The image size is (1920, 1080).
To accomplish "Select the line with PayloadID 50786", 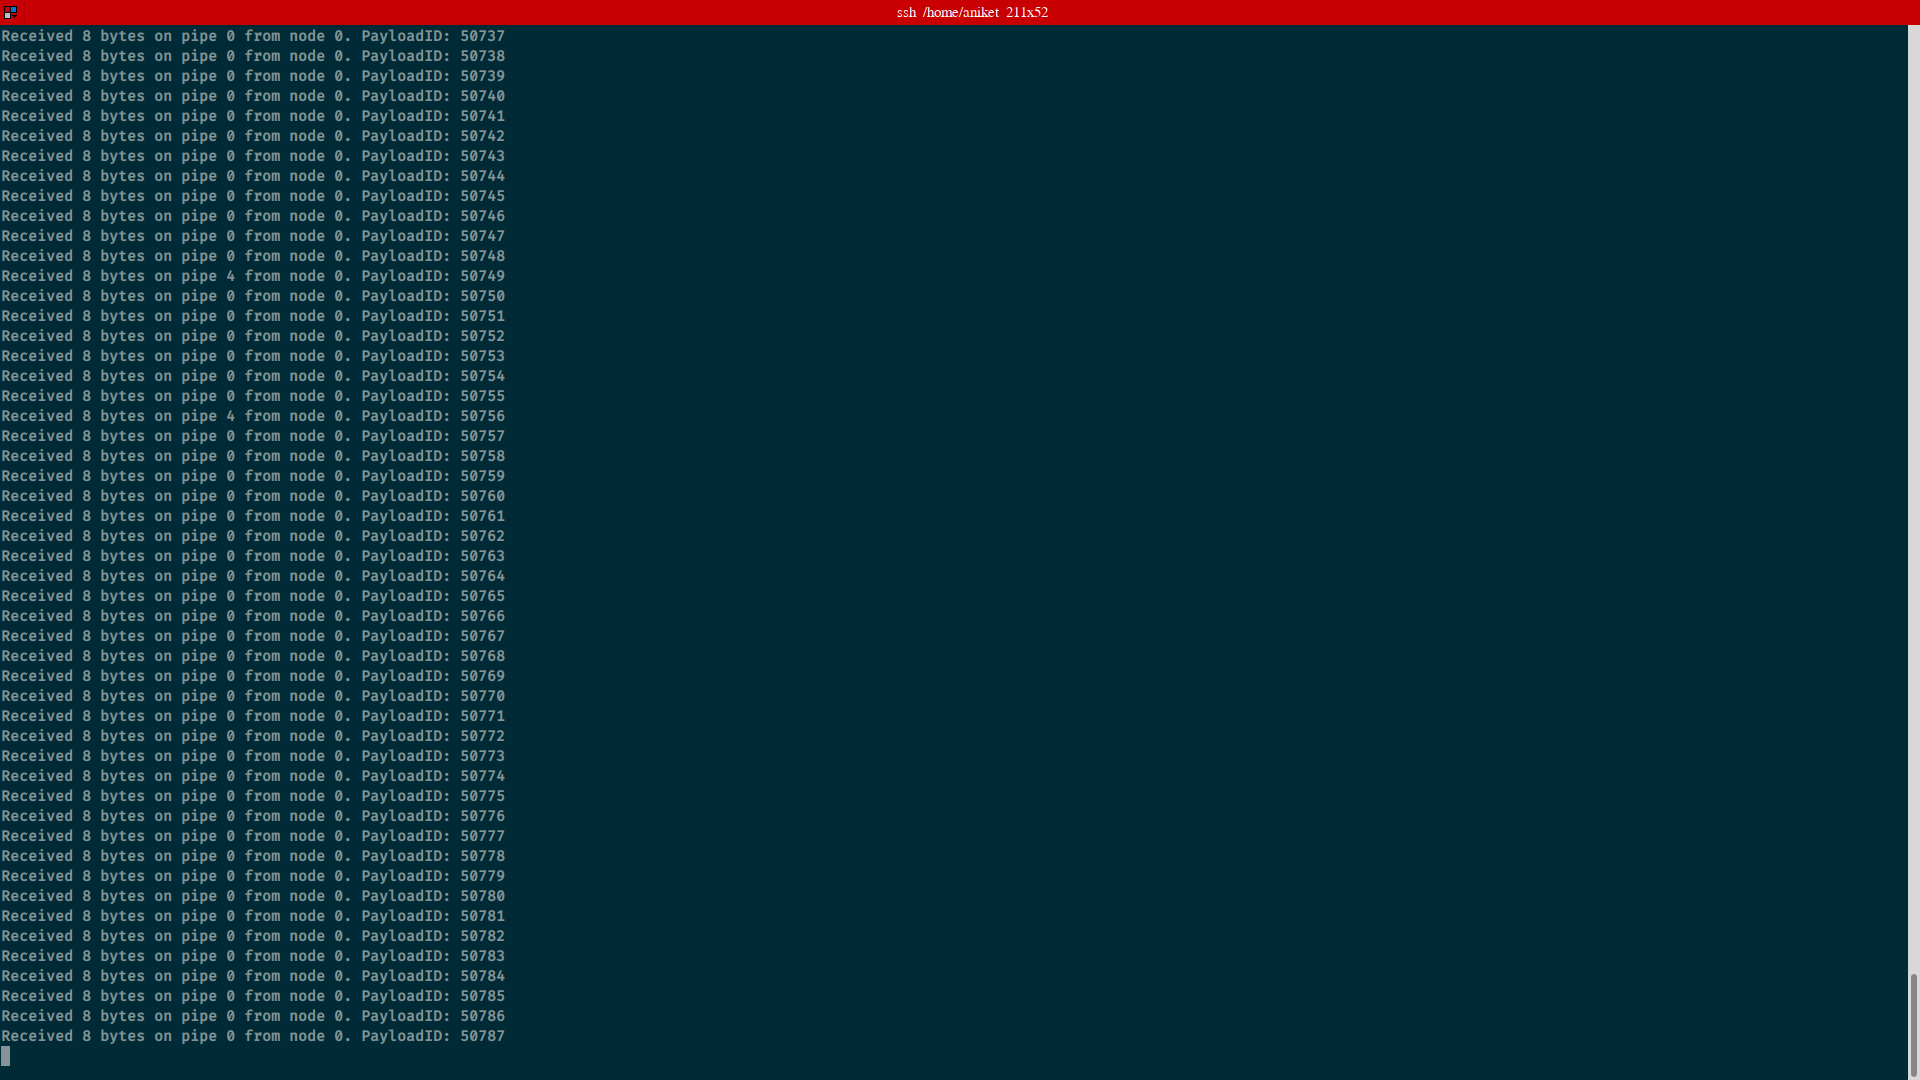I will (250, 1016).
